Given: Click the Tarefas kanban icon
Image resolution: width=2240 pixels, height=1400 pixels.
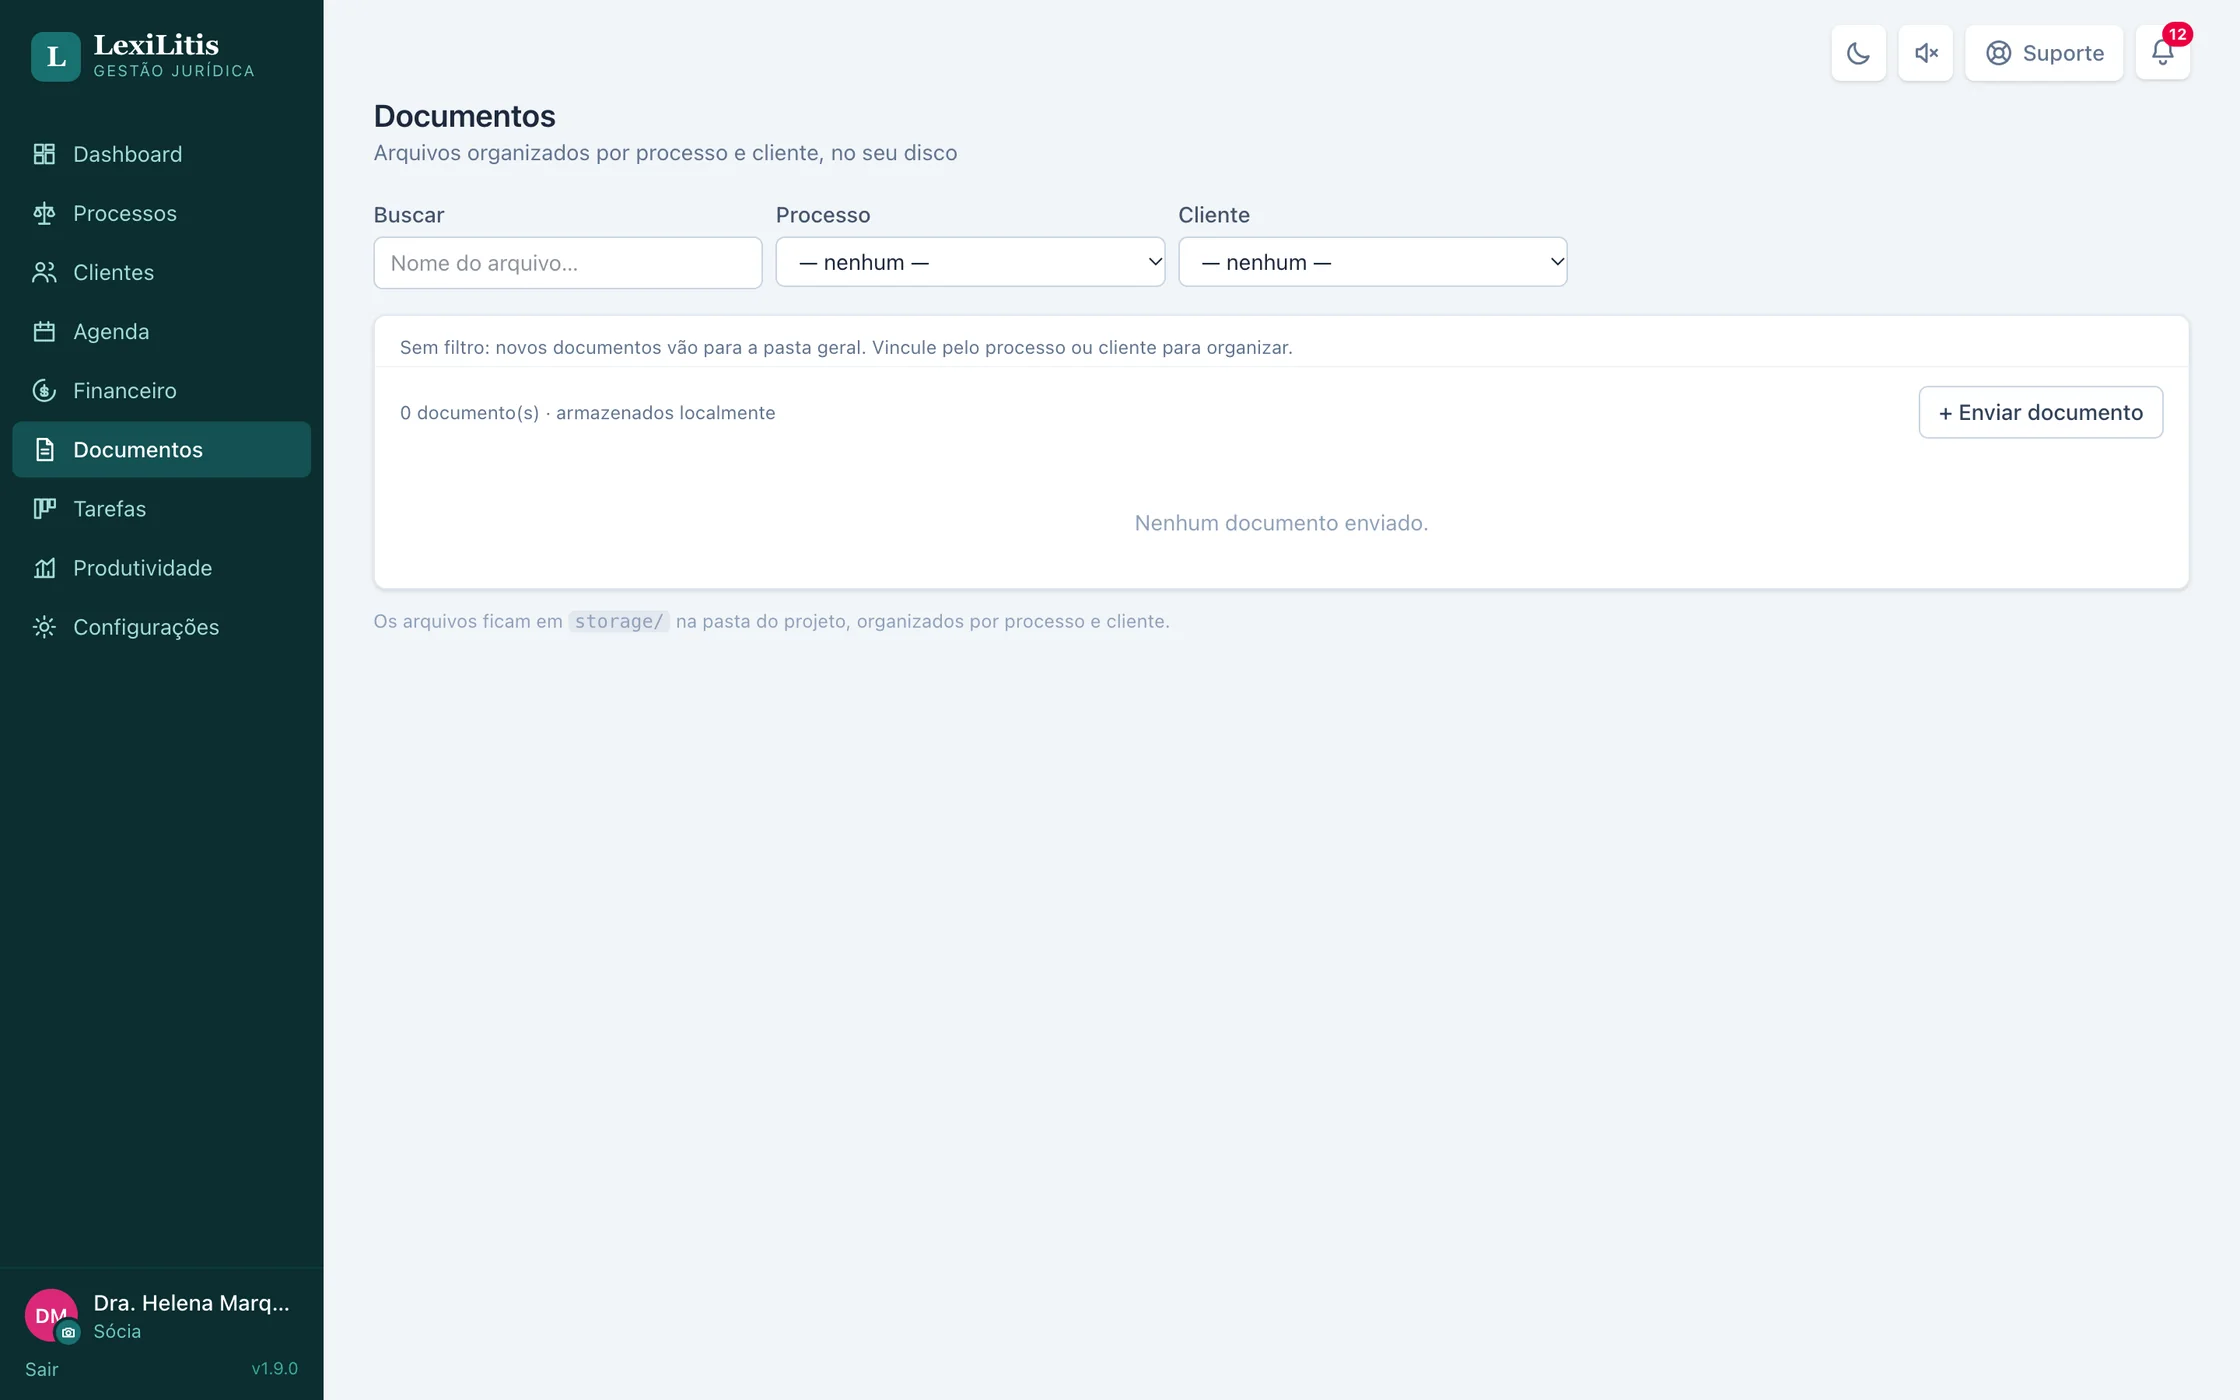Looking at the screenshot, I should click(44, 508).
